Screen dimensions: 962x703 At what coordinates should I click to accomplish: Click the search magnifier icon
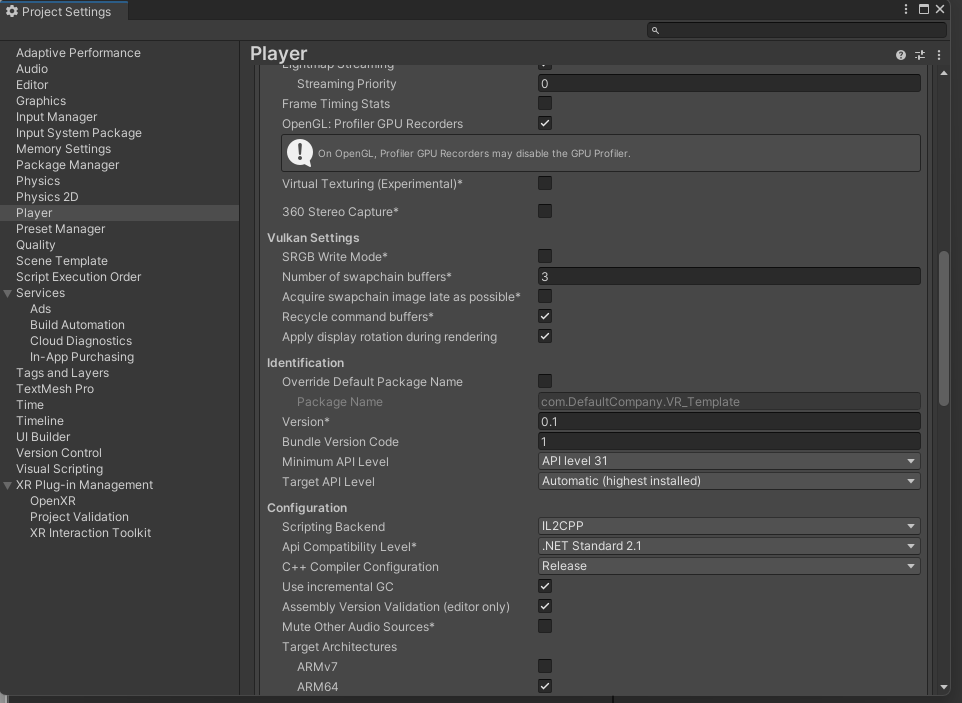point(656,31)
